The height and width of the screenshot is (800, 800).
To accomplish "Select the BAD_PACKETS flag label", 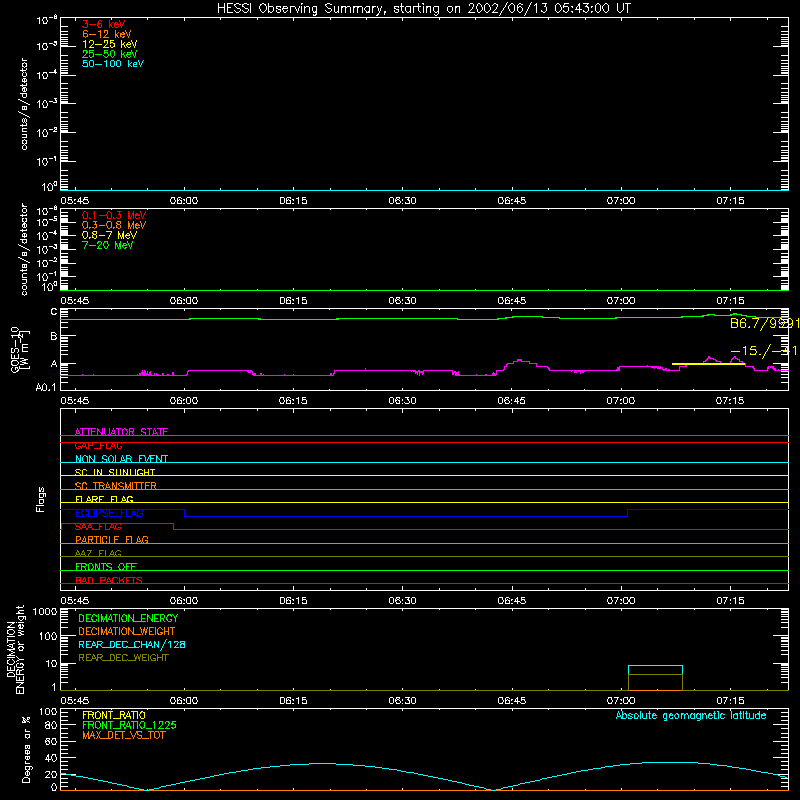I will (x=109, y=580).
